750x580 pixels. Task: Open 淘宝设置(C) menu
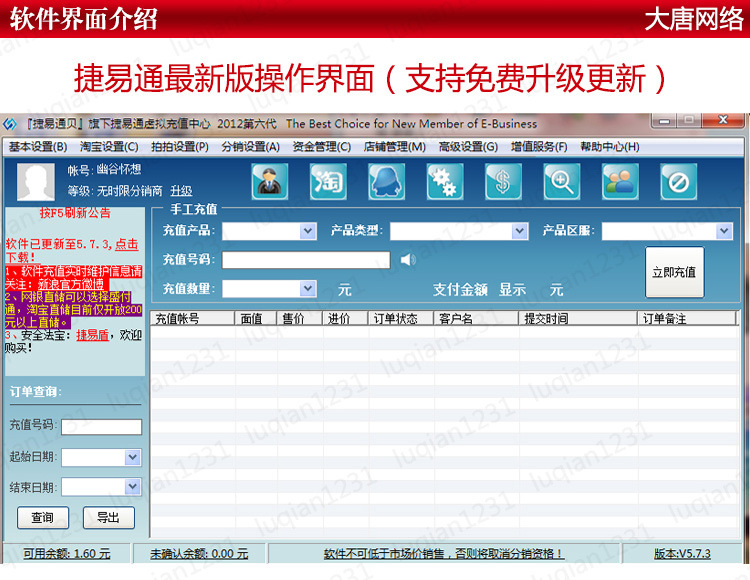[109, 147]
